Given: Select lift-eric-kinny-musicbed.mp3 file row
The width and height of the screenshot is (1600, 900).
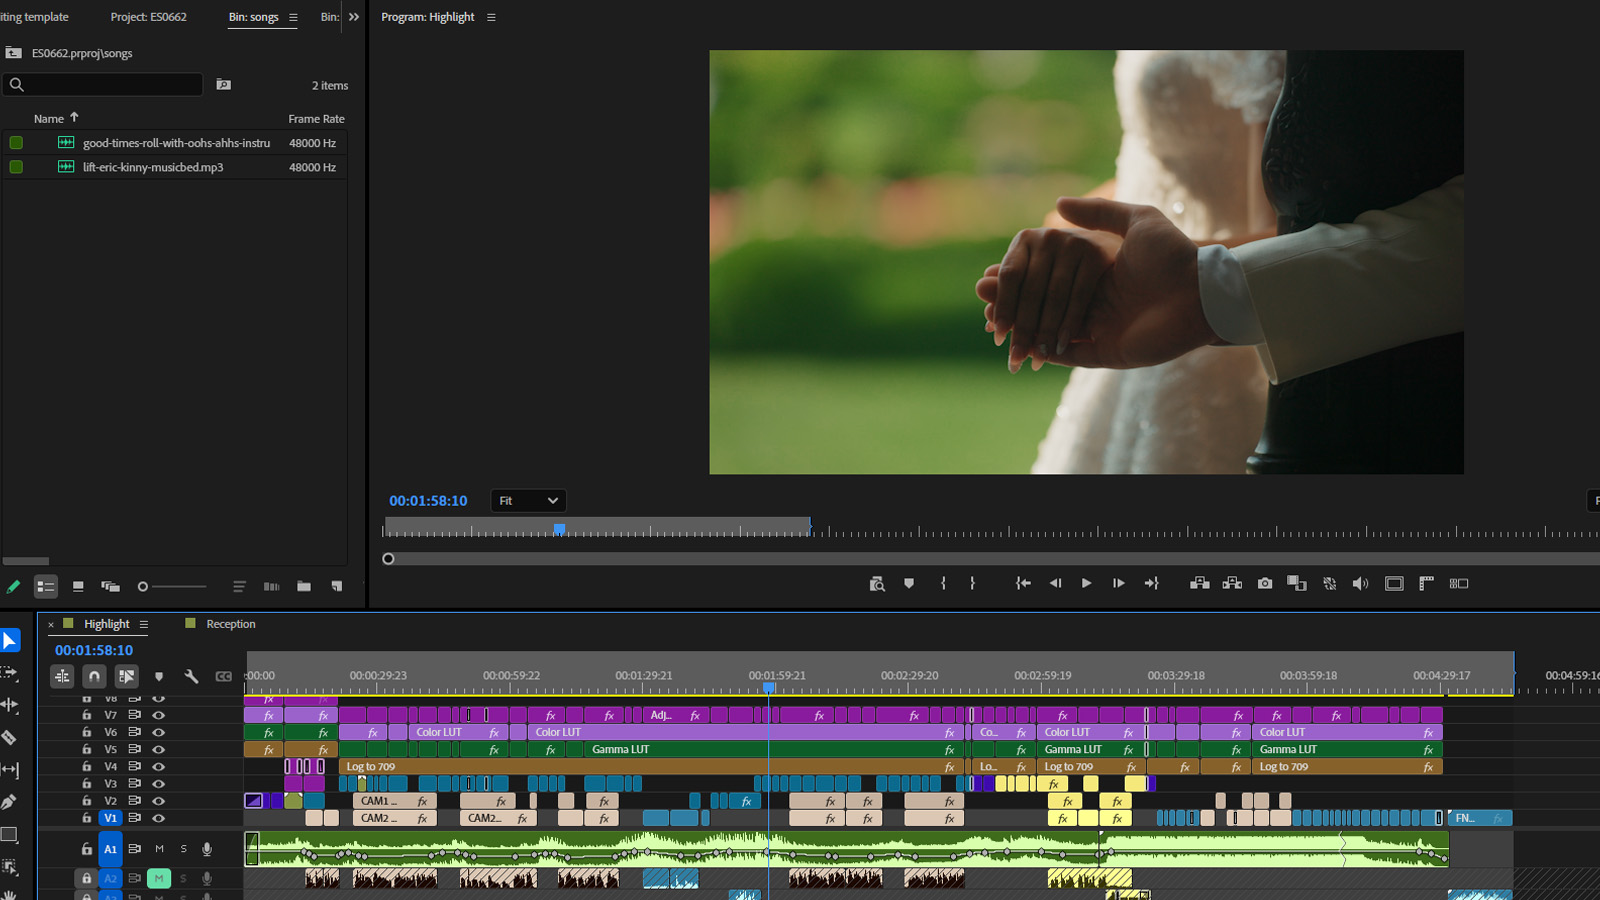Looking at the screenshot, I should (175, 167).
